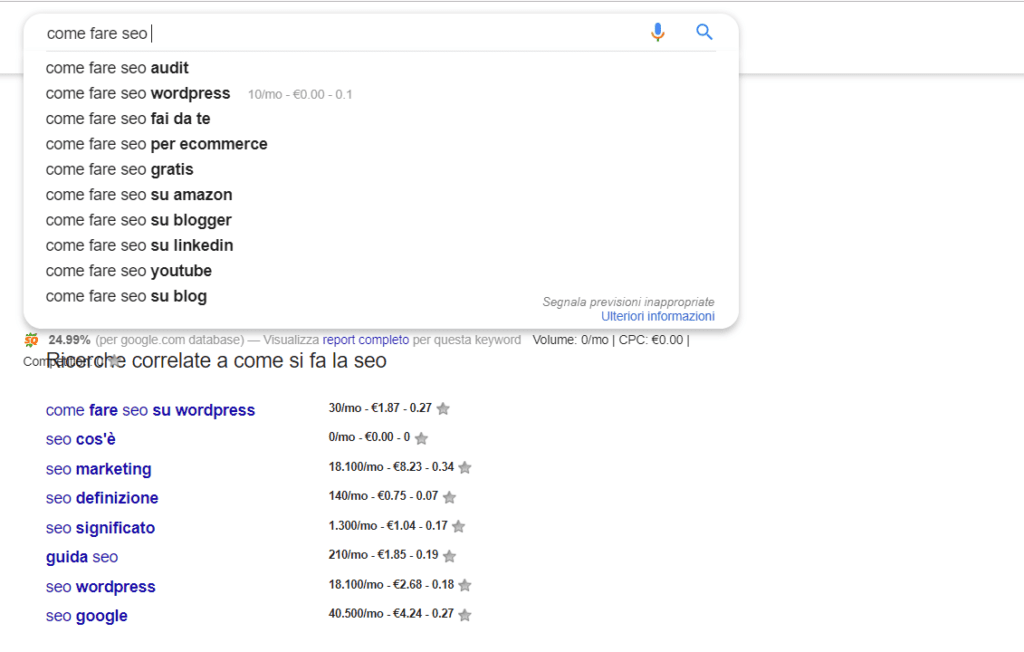Pick suggestion 'come fare seo youtube'
The width and height of the screenshot is (1024, 652).
pyautogui.click(x=128, y=271)
